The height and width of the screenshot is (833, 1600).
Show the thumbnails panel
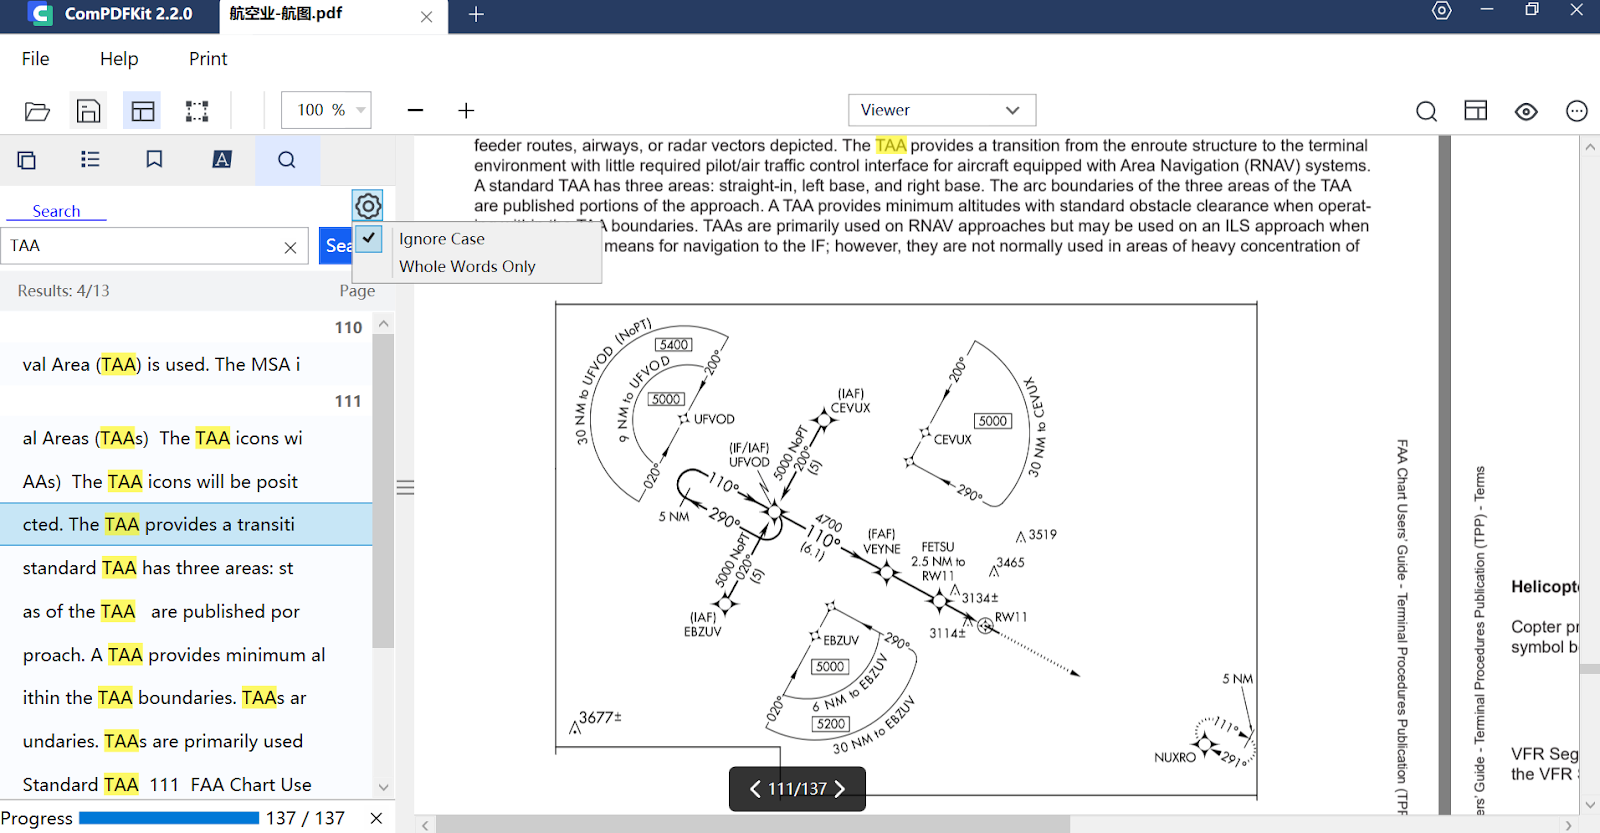point(27,160)
